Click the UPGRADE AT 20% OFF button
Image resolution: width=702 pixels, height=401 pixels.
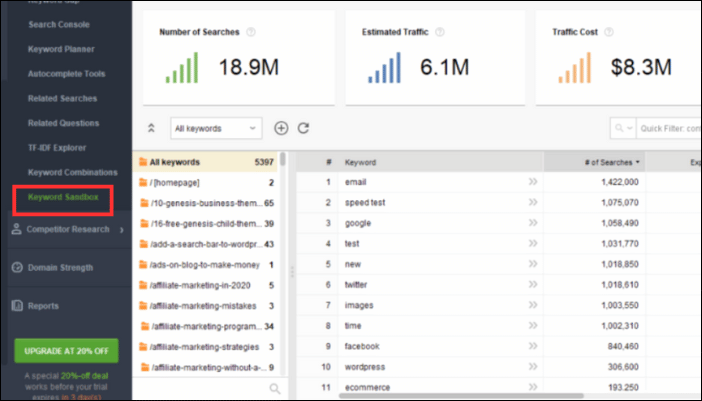point(66,351)
